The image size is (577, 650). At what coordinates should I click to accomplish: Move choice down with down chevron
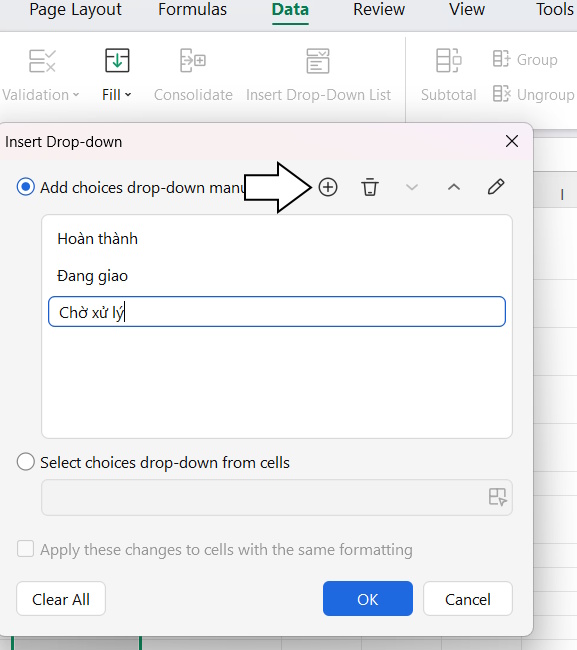[412, 187]
